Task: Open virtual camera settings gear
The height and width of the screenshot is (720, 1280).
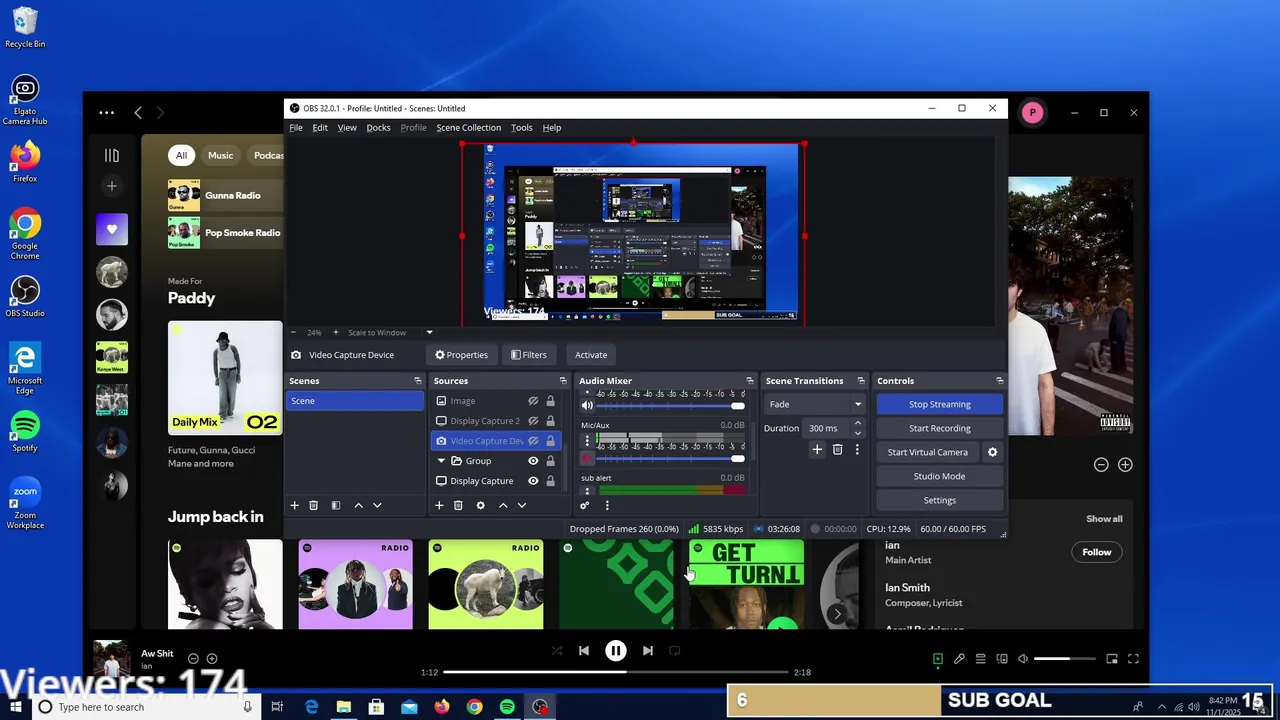Action: click(x=992, y=452)
